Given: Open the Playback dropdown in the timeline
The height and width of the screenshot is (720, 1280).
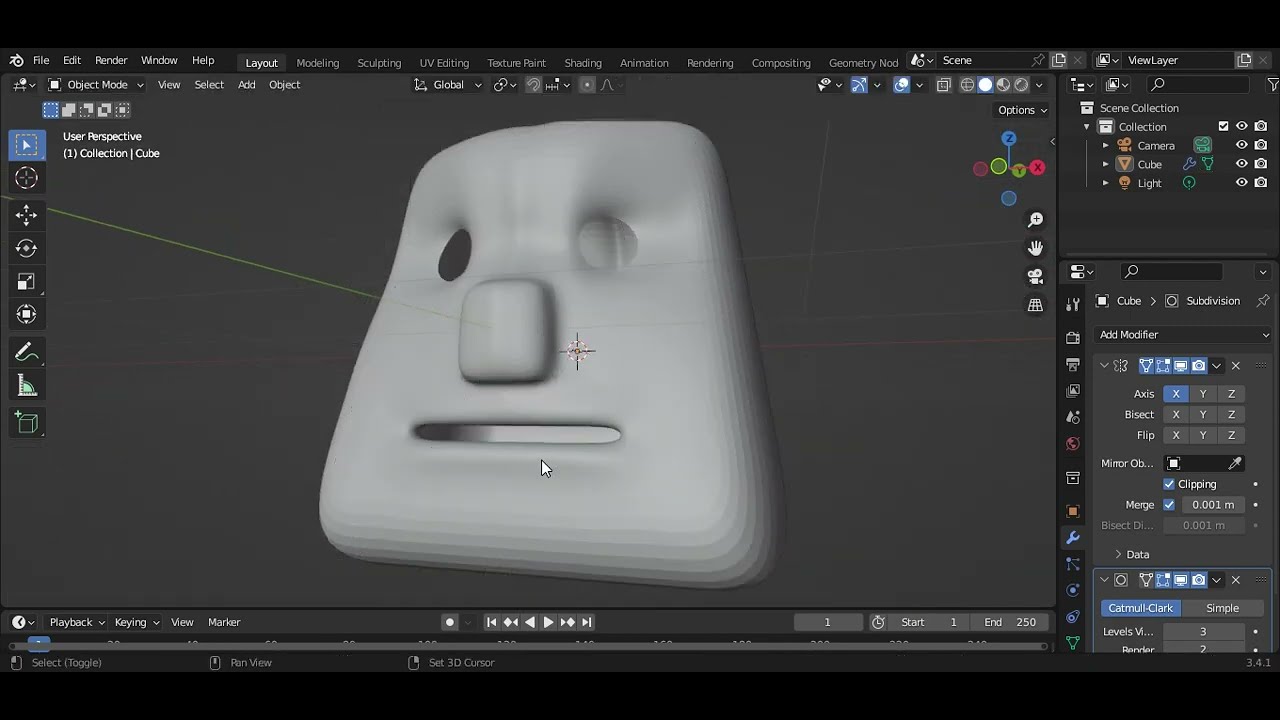Looking at the screenshot, I should tap(77, 622).
